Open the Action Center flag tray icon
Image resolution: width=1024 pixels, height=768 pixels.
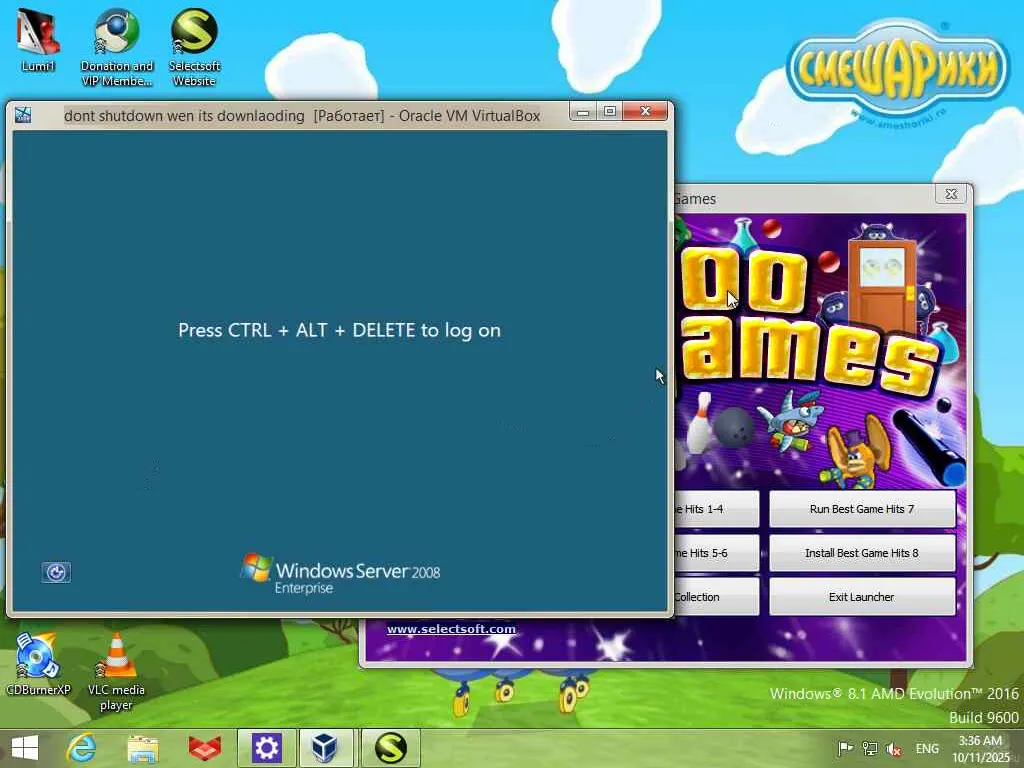click(x=845, y=748)
